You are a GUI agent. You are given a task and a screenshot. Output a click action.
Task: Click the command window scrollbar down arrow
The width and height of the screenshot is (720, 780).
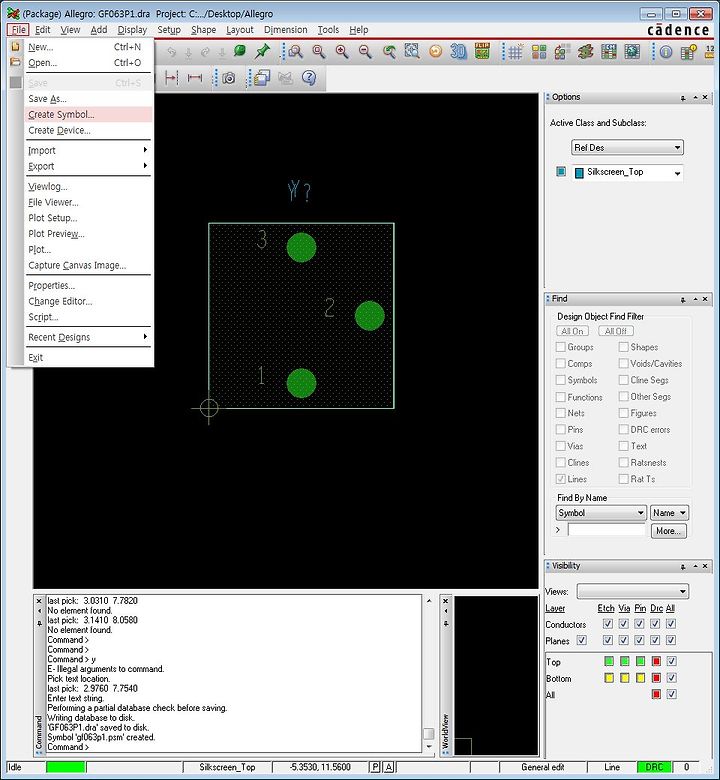[429, 747]
